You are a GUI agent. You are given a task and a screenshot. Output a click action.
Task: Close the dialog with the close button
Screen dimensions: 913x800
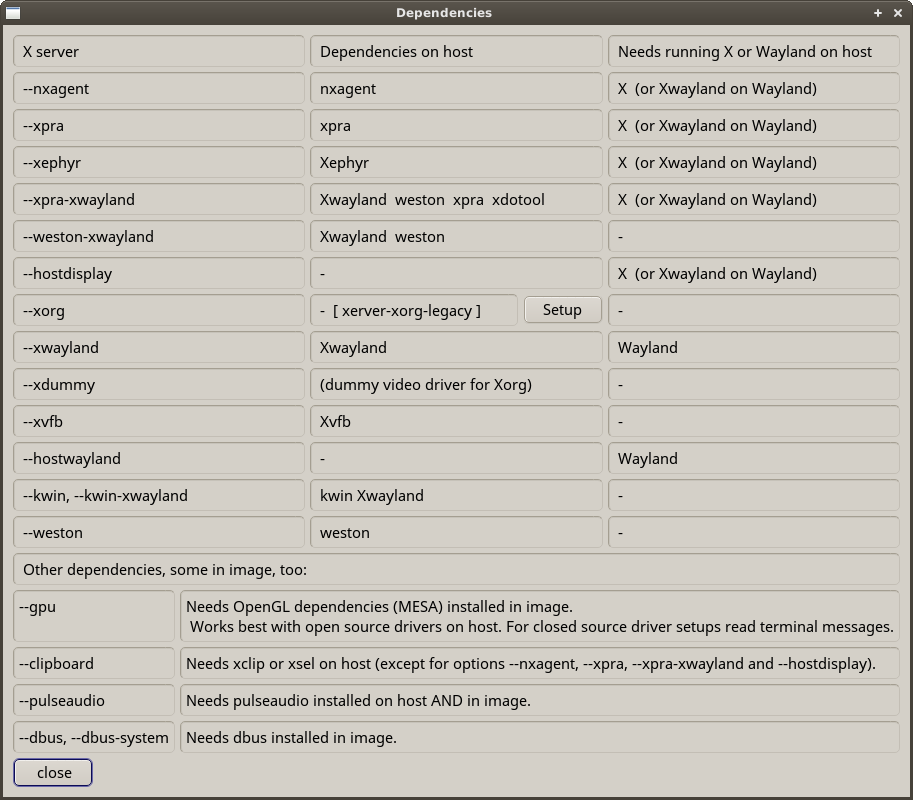click(x=53, y=773)
